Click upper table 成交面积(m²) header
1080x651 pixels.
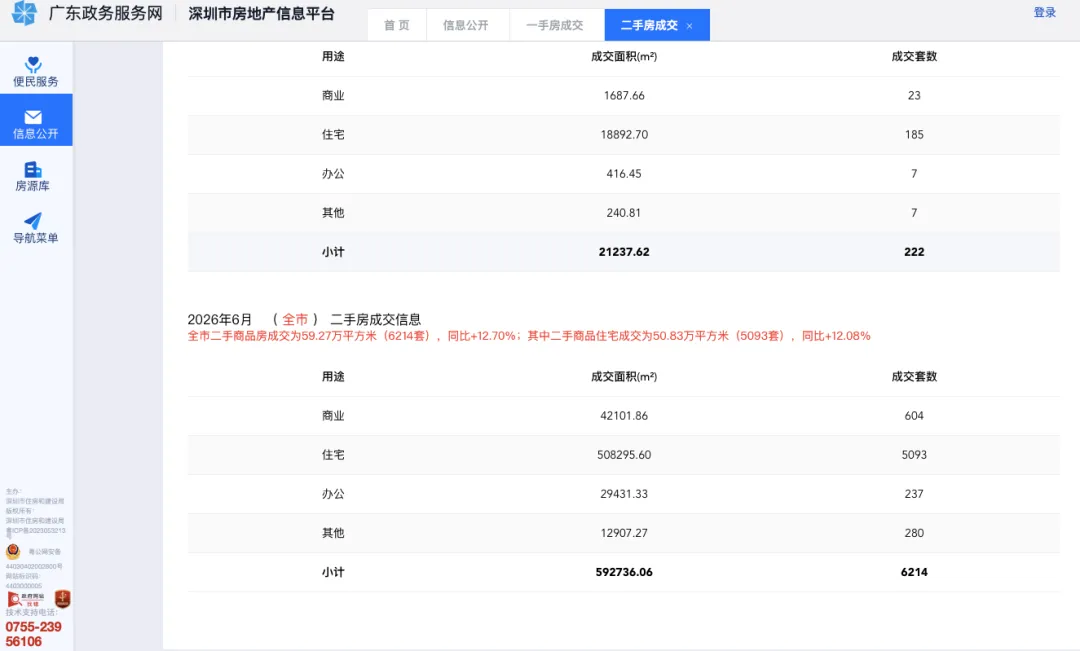[x=624, y=56]
